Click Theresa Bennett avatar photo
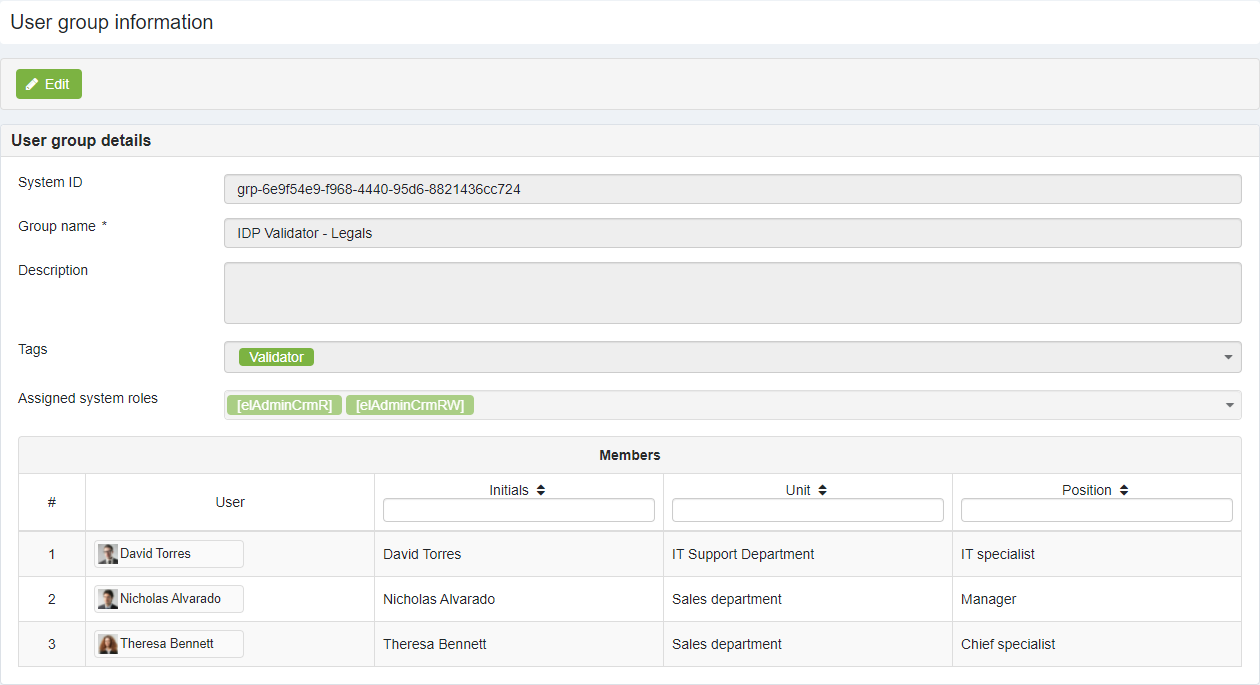The image size is (1260, 685). pyautogui.click(x=108, y=644)
